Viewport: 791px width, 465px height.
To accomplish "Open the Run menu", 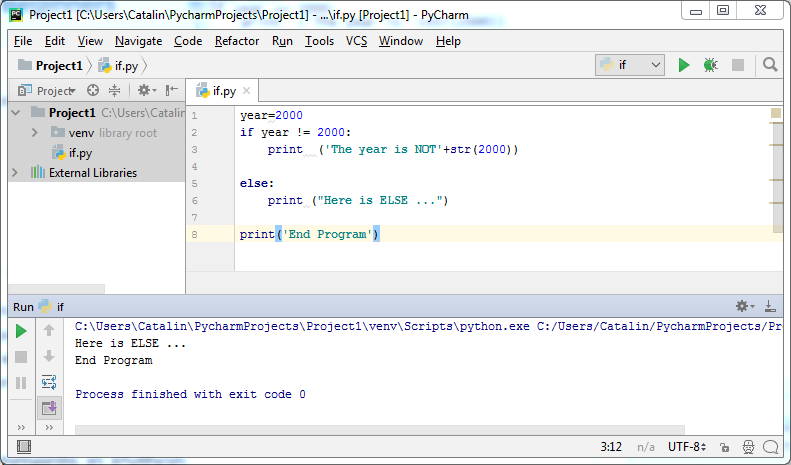I will 282,41.
